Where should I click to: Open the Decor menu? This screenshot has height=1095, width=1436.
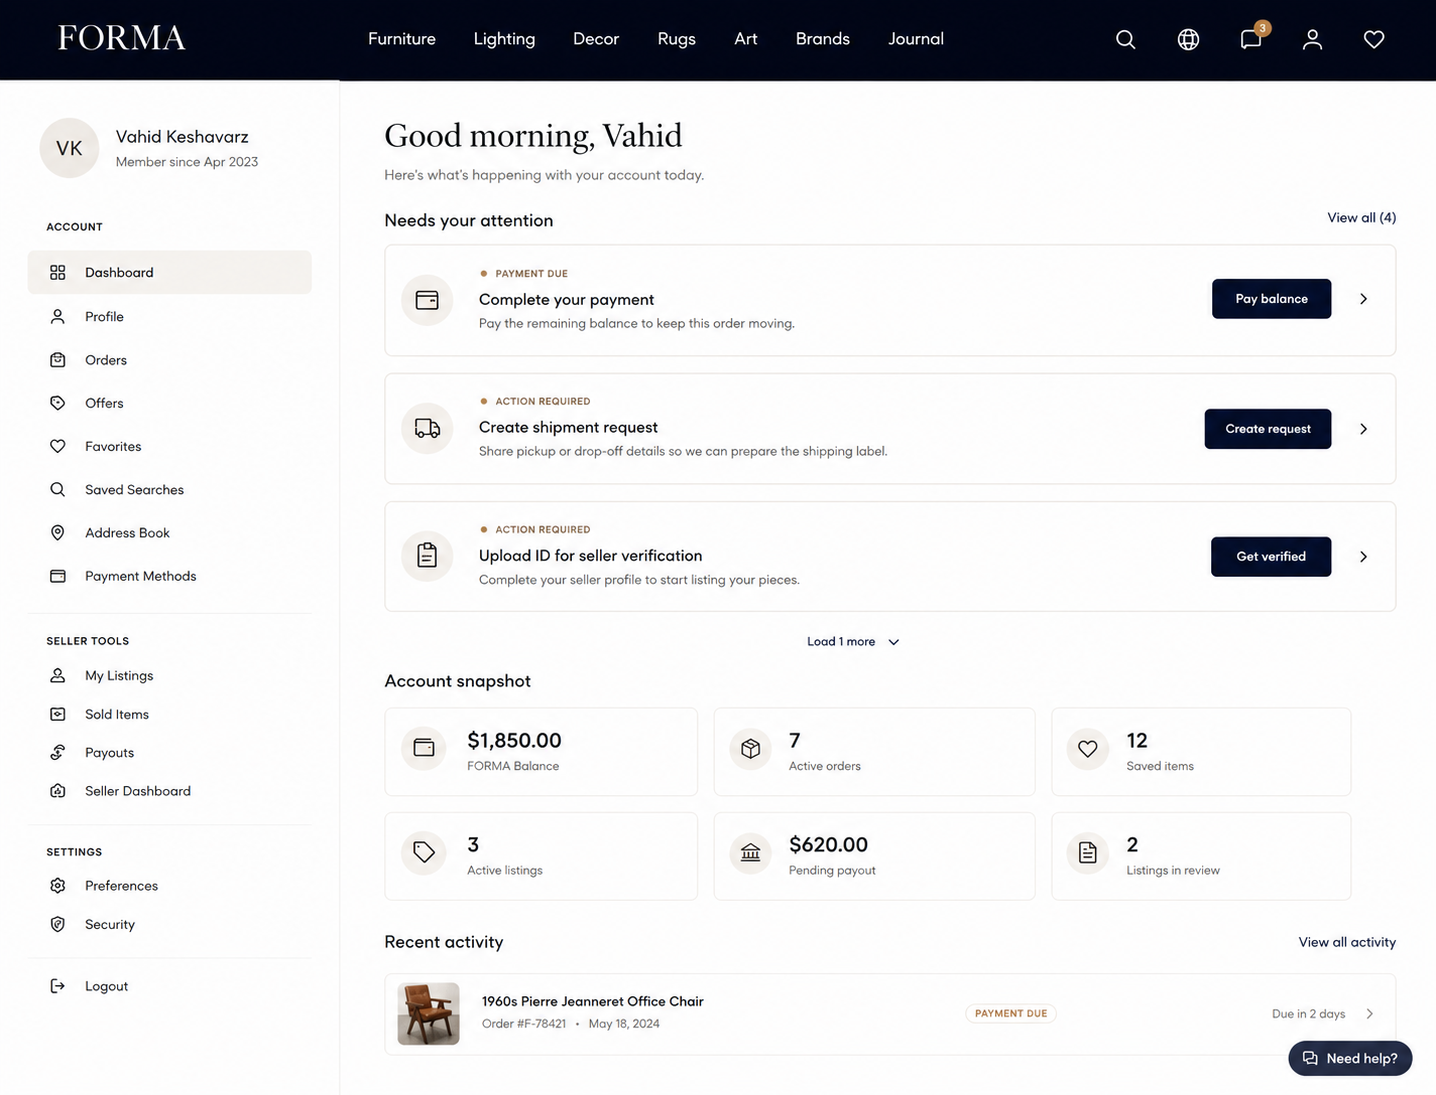point(596,39)
